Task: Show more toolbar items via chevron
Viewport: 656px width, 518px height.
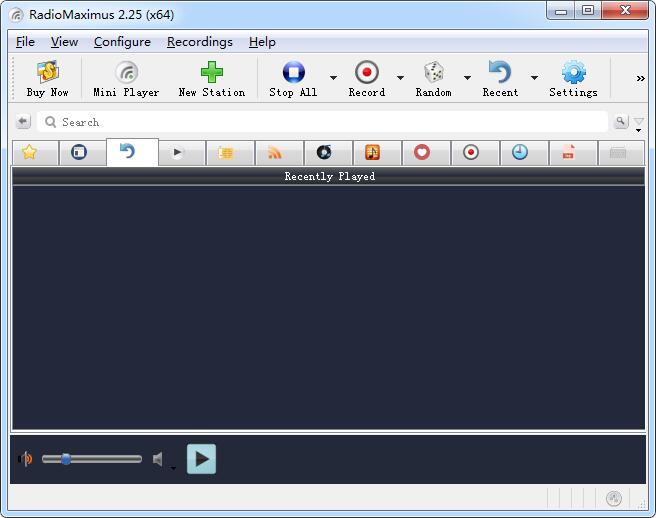Action: 640,78
